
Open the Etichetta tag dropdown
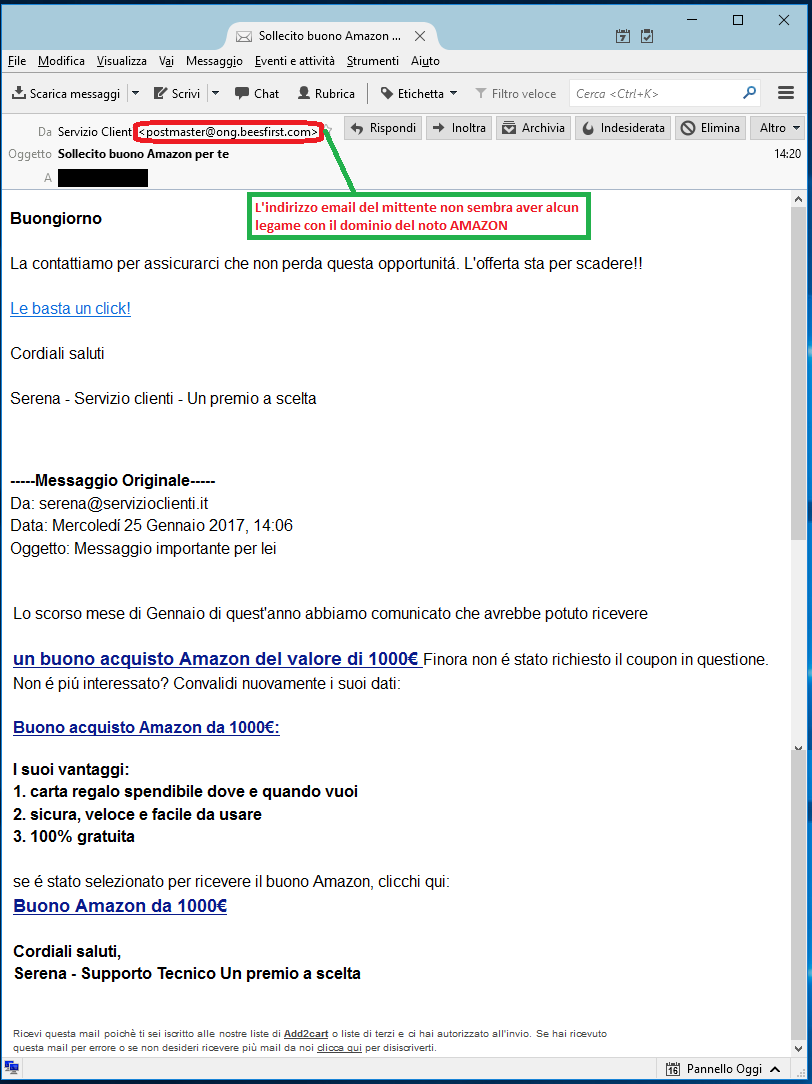419,93
